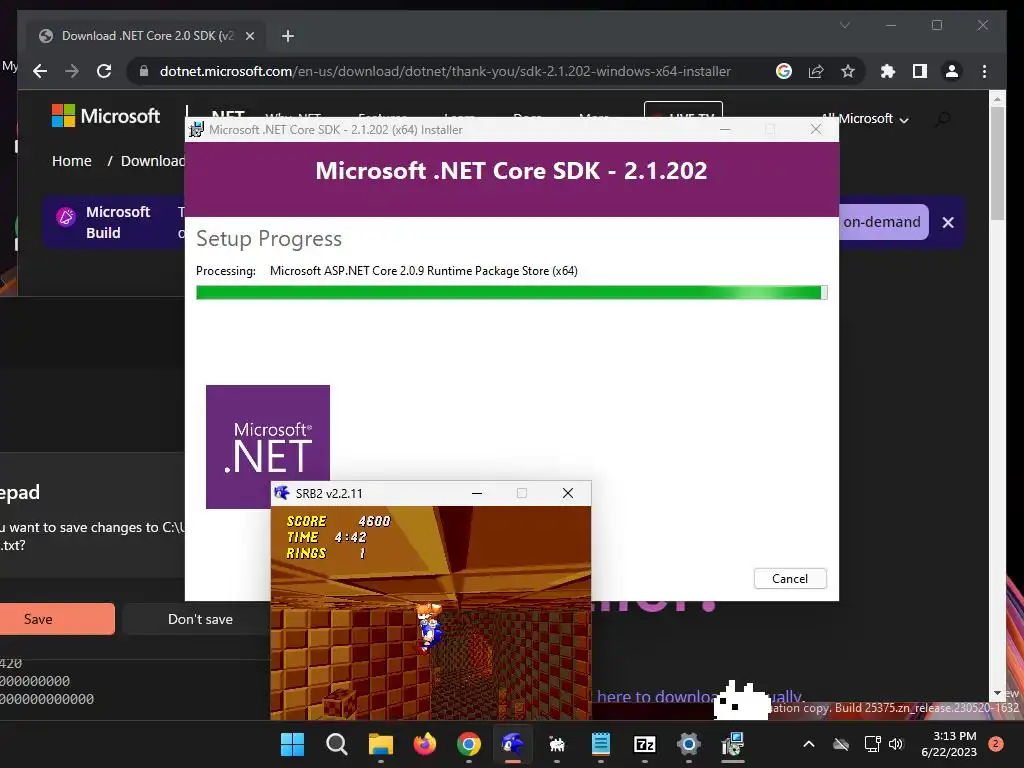Screen dimensions: 1024x768
Task: Go back using Chrome's back arrow
Action: point(40,71)
